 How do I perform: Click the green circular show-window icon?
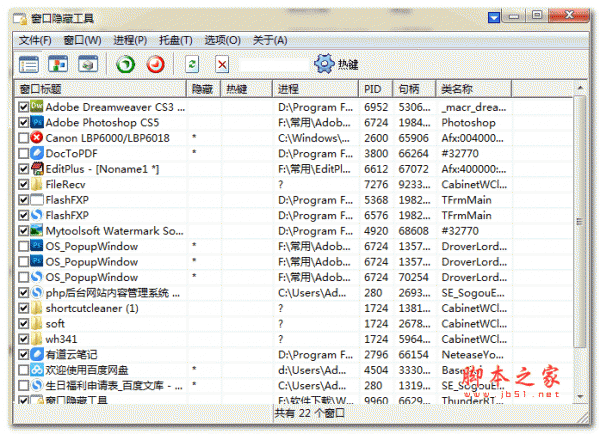126,64
